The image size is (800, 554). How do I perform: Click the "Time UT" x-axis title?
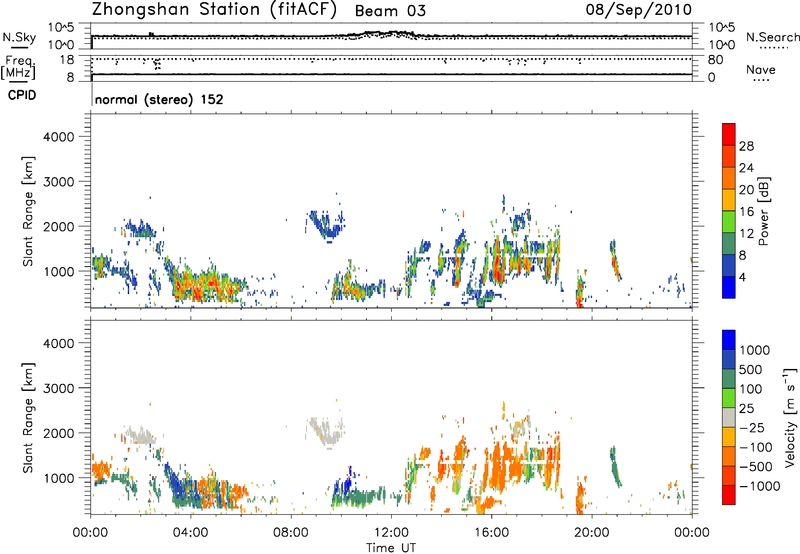[391, 547]
